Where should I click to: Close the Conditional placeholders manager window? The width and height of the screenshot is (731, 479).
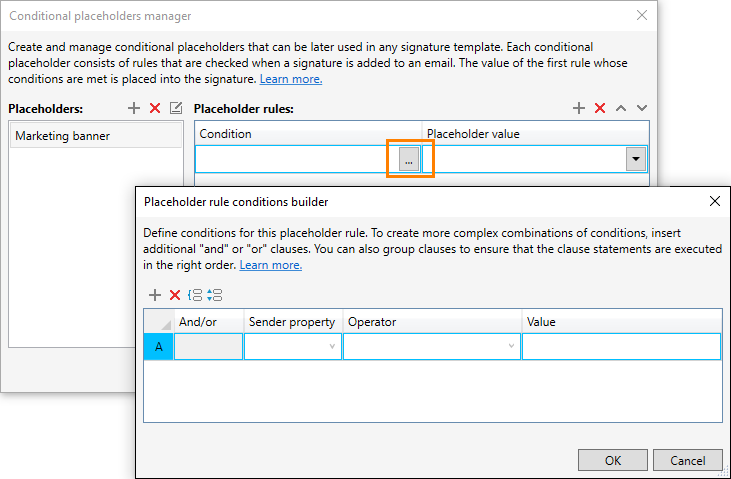coord(642,15)
